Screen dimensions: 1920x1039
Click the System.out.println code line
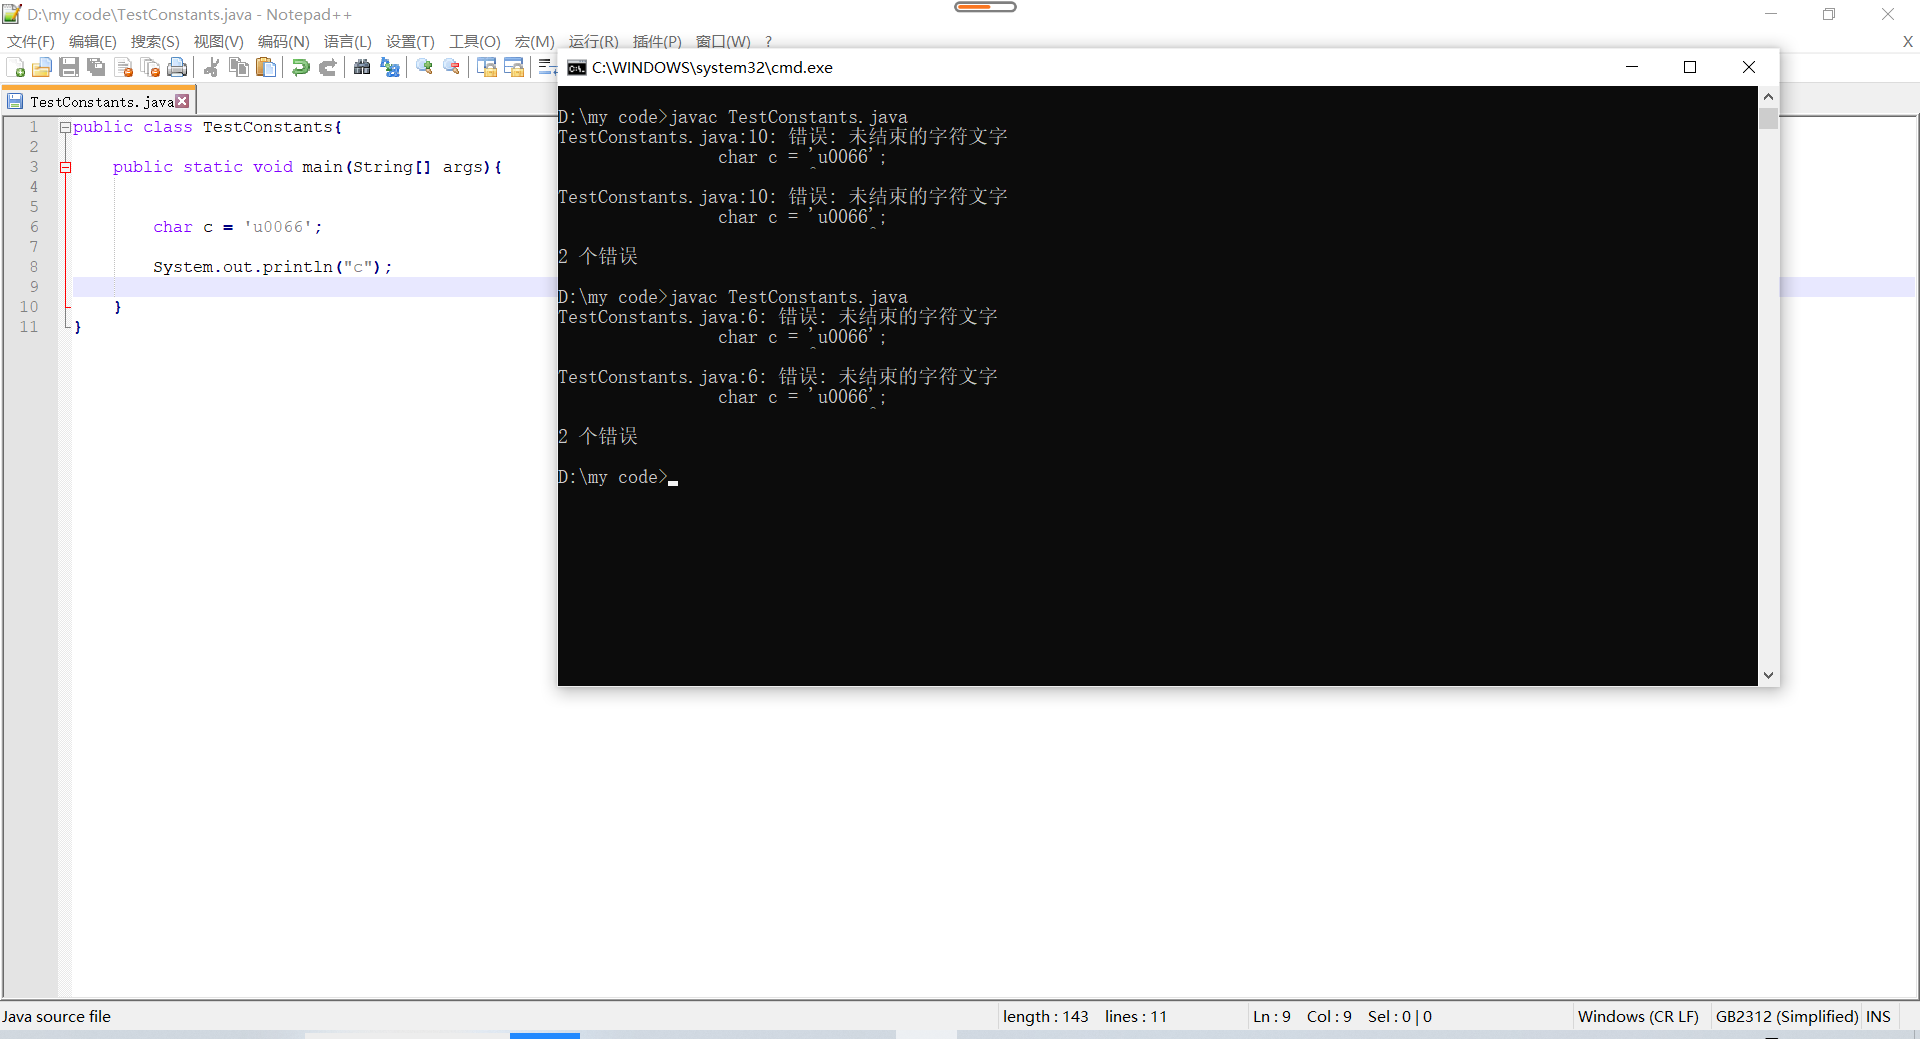272,267
